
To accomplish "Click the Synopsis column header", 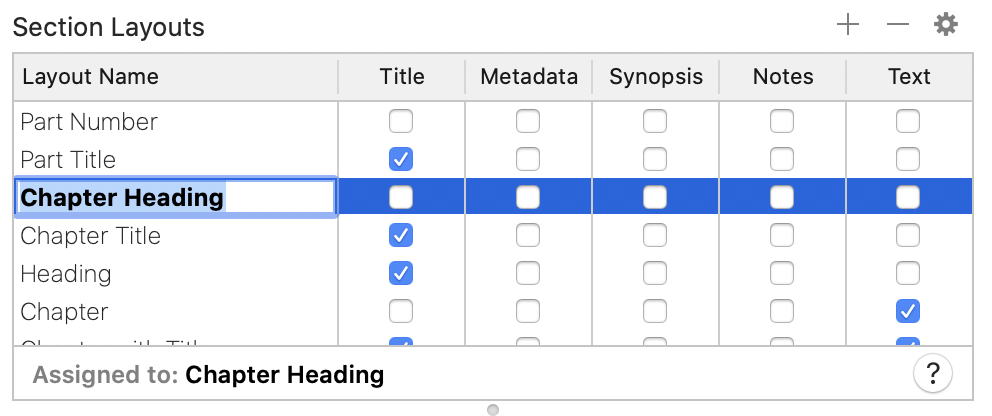I will pyautogui.click(x=656, y=77).
